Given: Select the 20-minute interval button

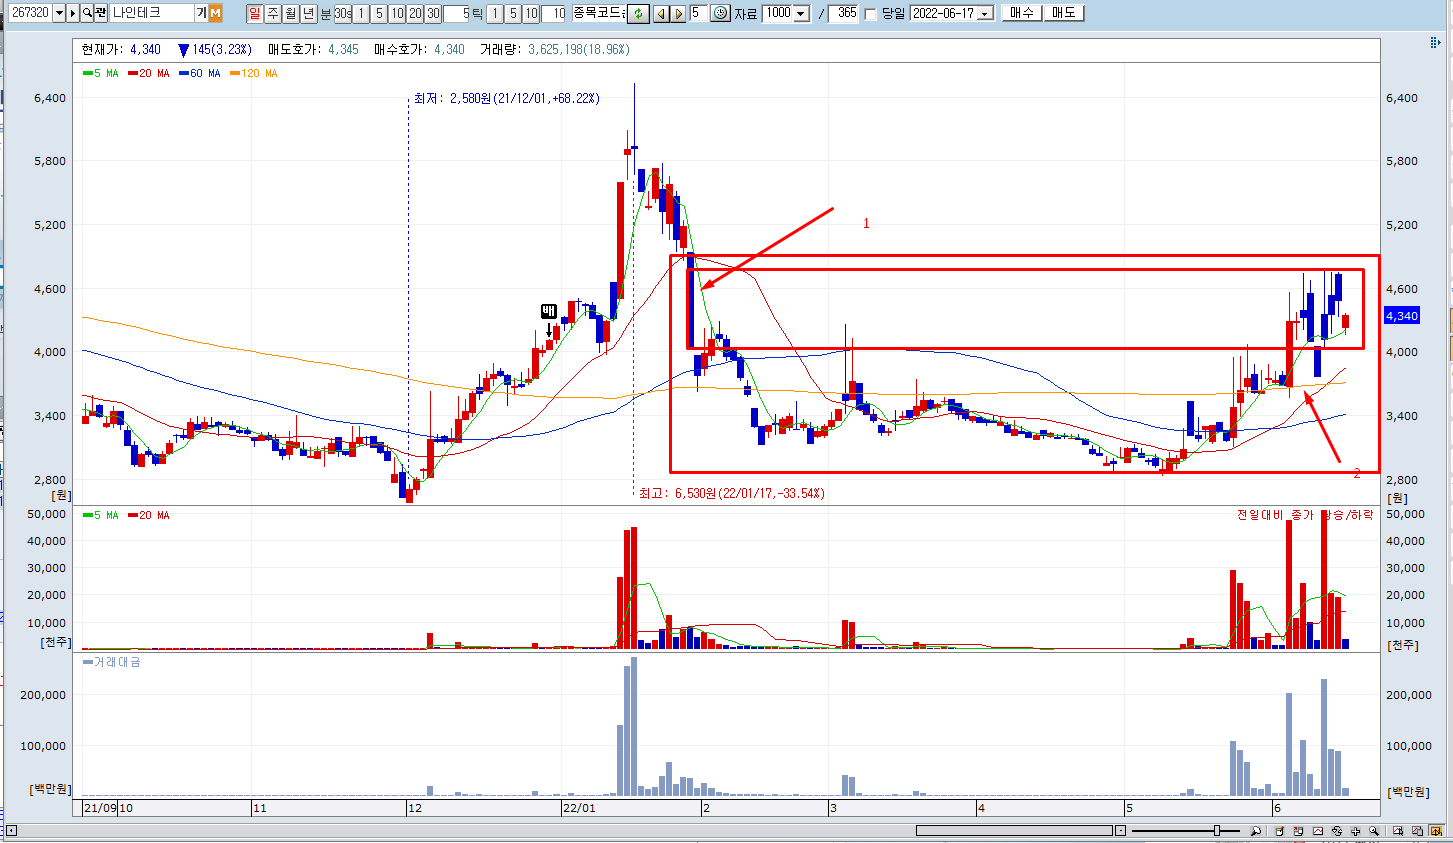Looking at the screenshot, I should (x=415, y=13).
